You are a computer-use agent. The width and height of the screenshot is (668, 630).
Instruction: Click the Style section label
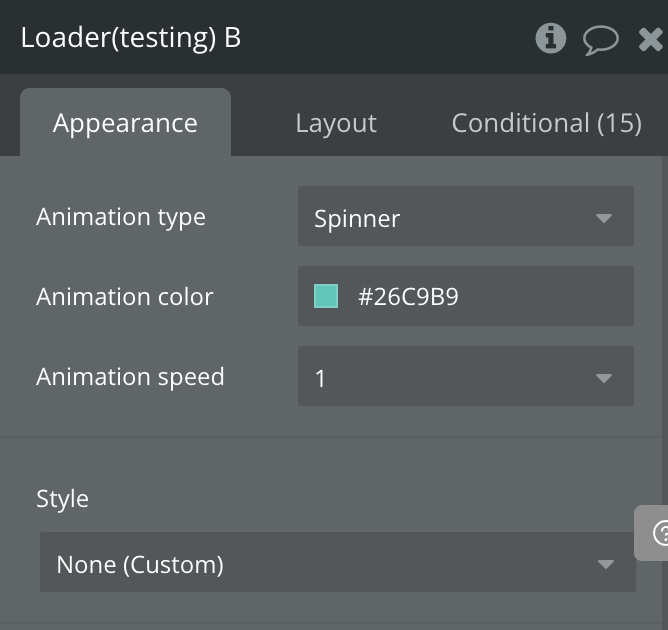click(62, 499)
